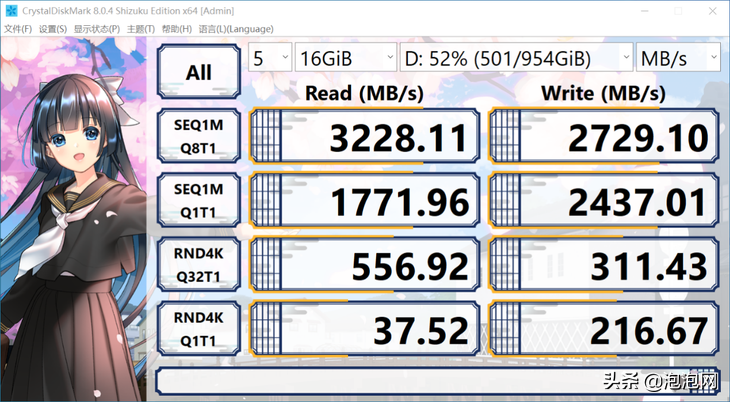Select the 2437.01 write result

604,200
